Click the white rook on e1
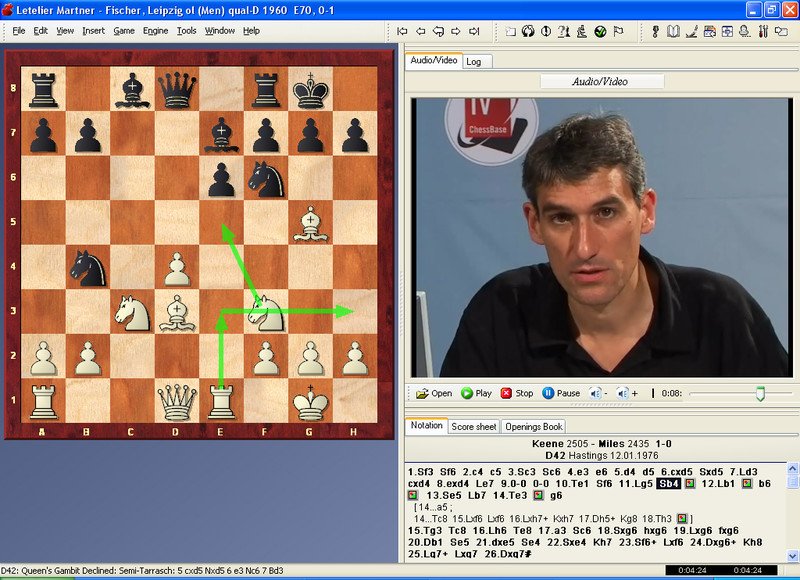 click(221, 400)
